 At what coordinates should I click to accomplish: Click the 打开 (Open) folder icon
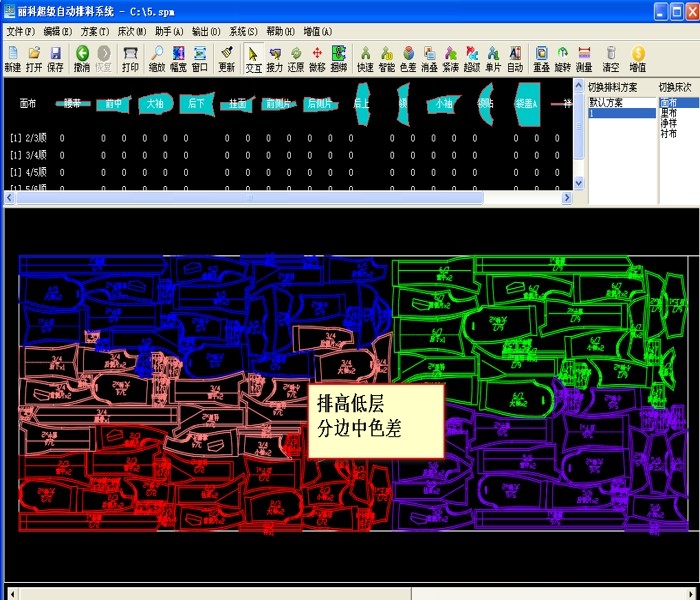34,58
